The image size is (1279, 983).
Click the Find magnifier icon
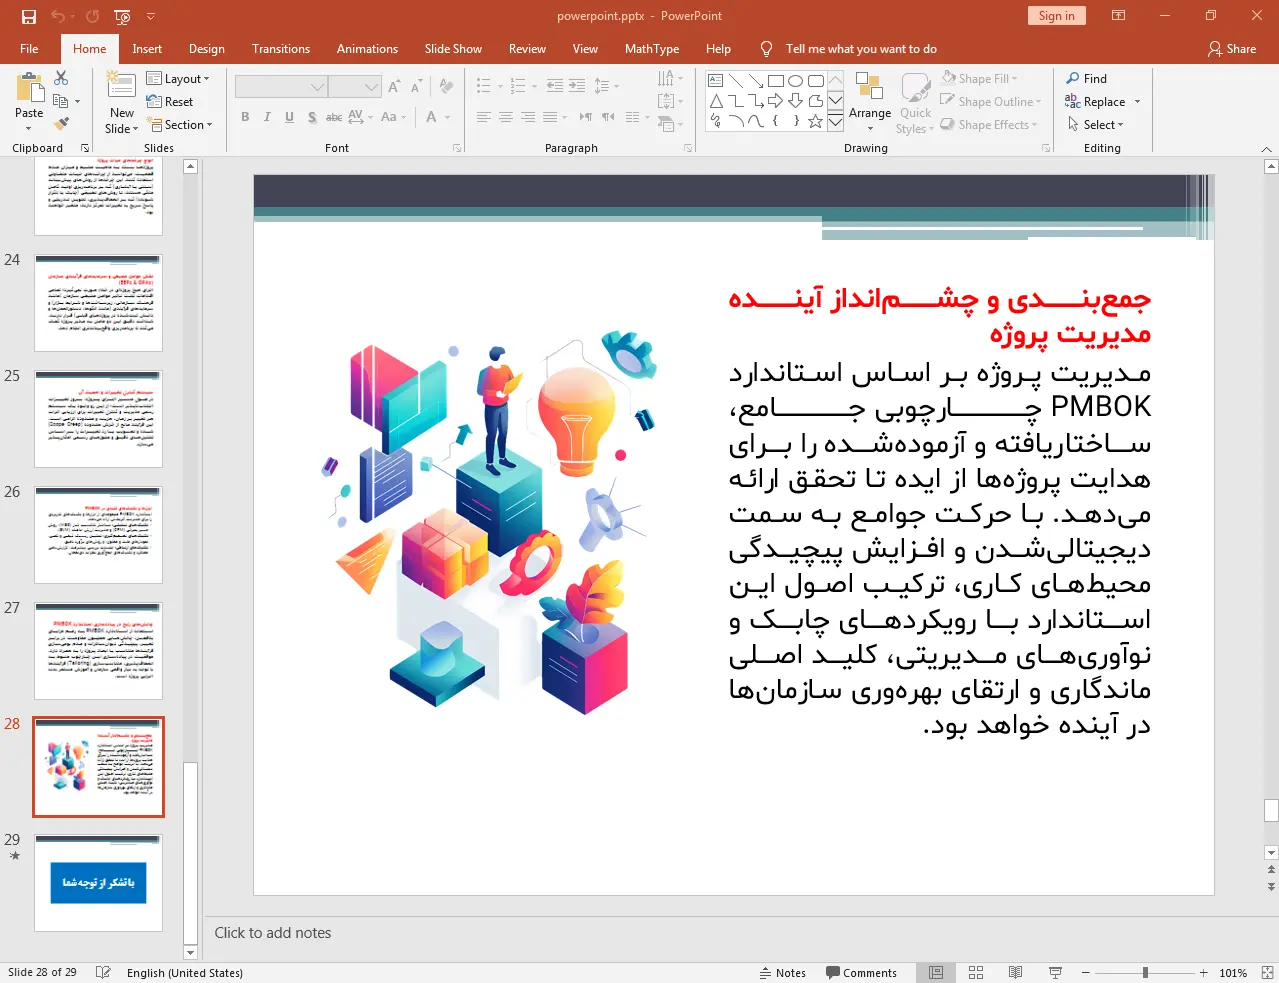click(x=1073, y=78)
